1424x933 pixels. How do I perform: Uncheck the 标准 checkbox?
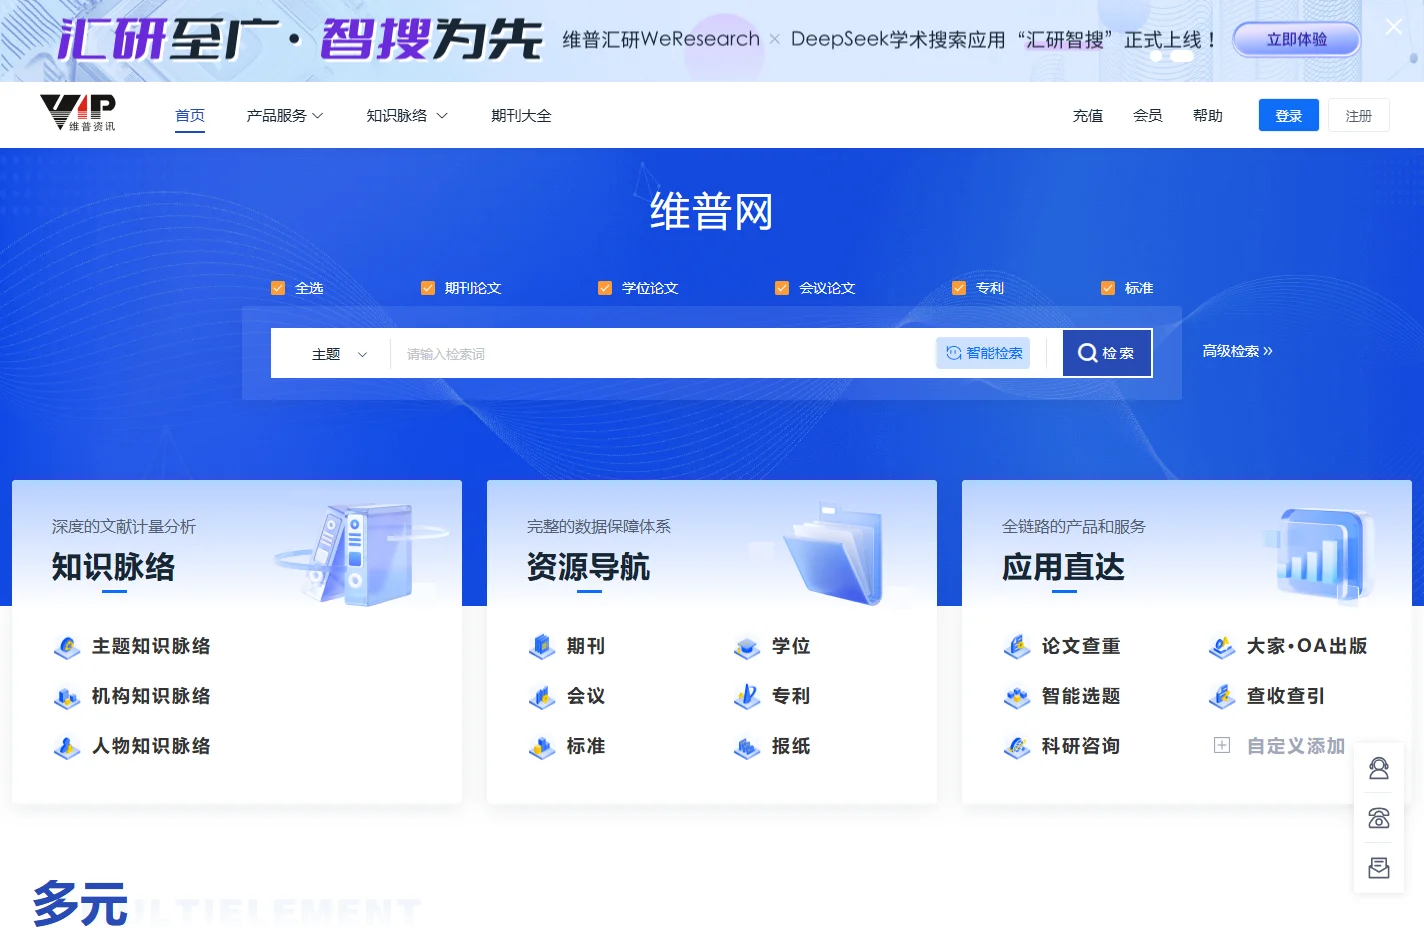pyautogui.click(x=1108, y=288)
